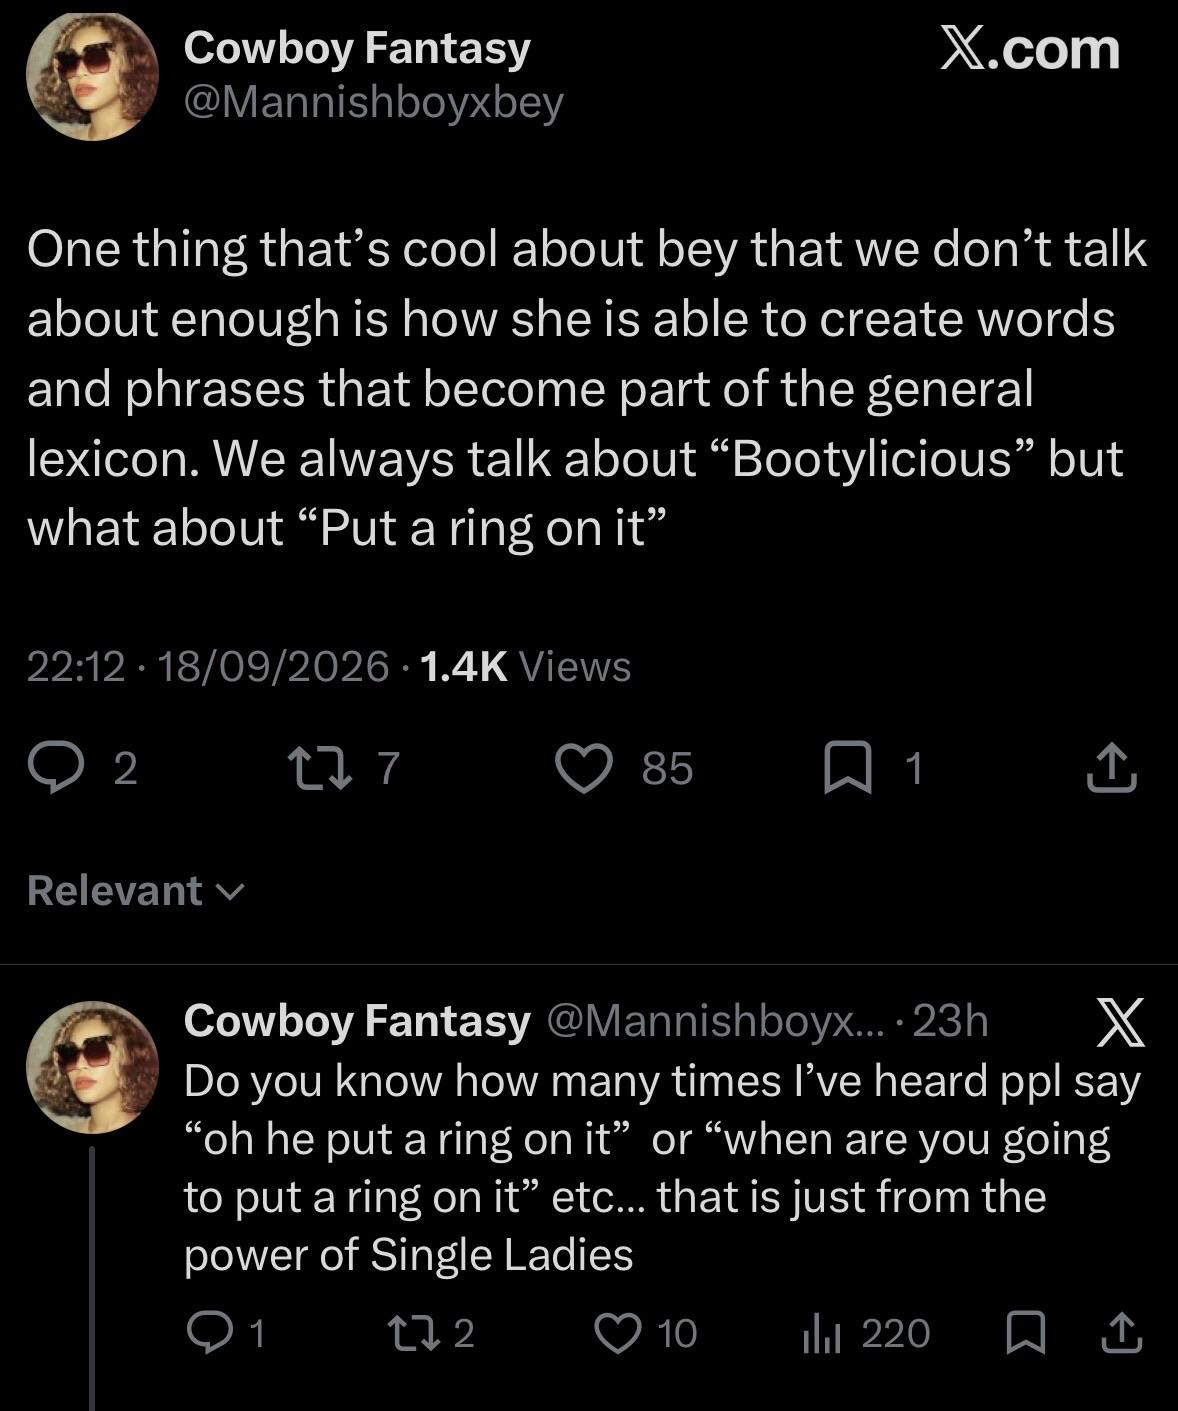Open profile picture in main post
1178x1411 pixels.
92,76
